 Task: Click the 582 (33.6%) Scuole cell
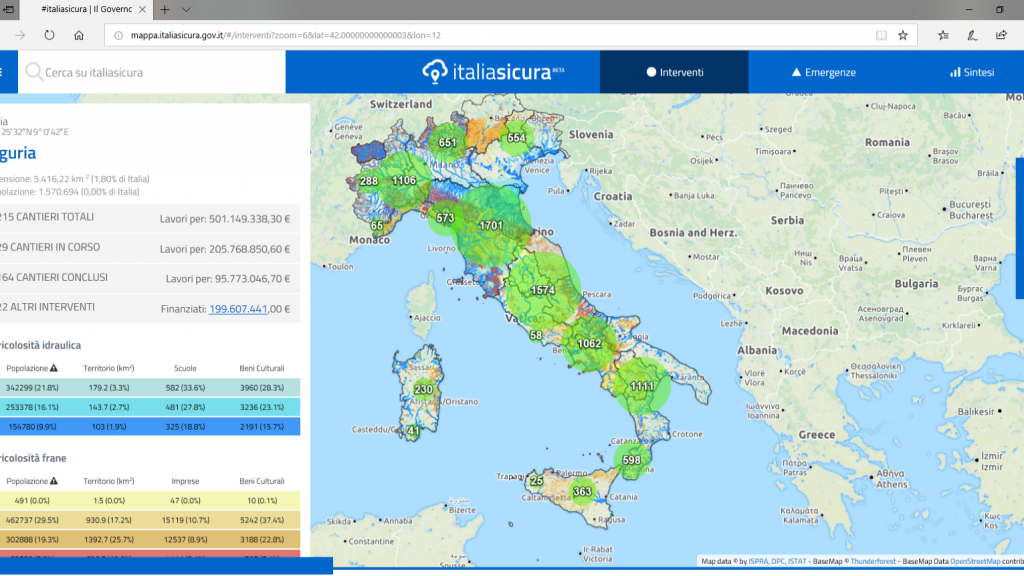[185, 388]
